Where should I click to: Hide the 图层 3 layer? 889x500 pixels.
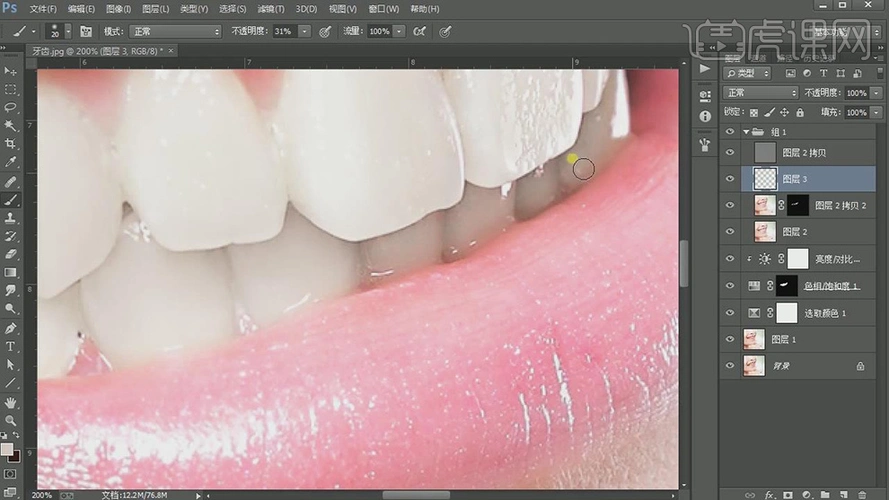730,179
